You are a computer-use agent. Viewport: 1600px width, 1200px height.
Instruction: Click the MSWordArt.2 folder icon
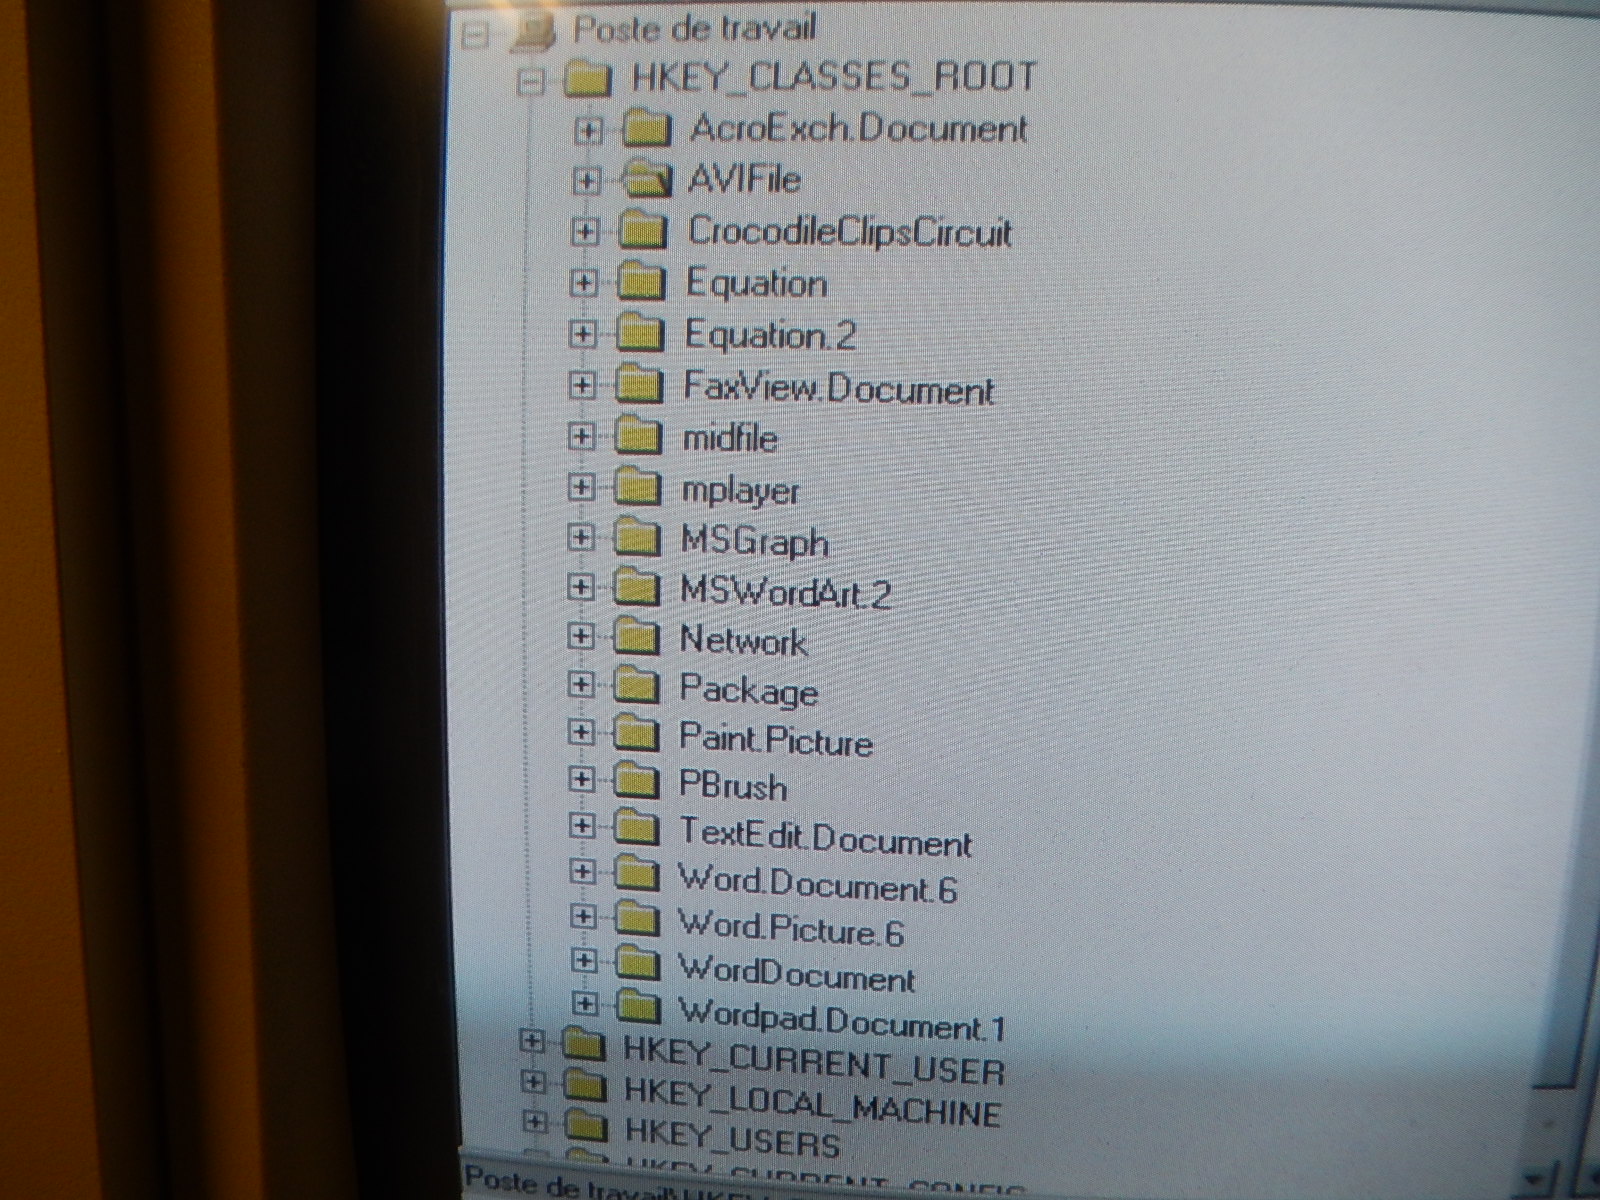636,587
